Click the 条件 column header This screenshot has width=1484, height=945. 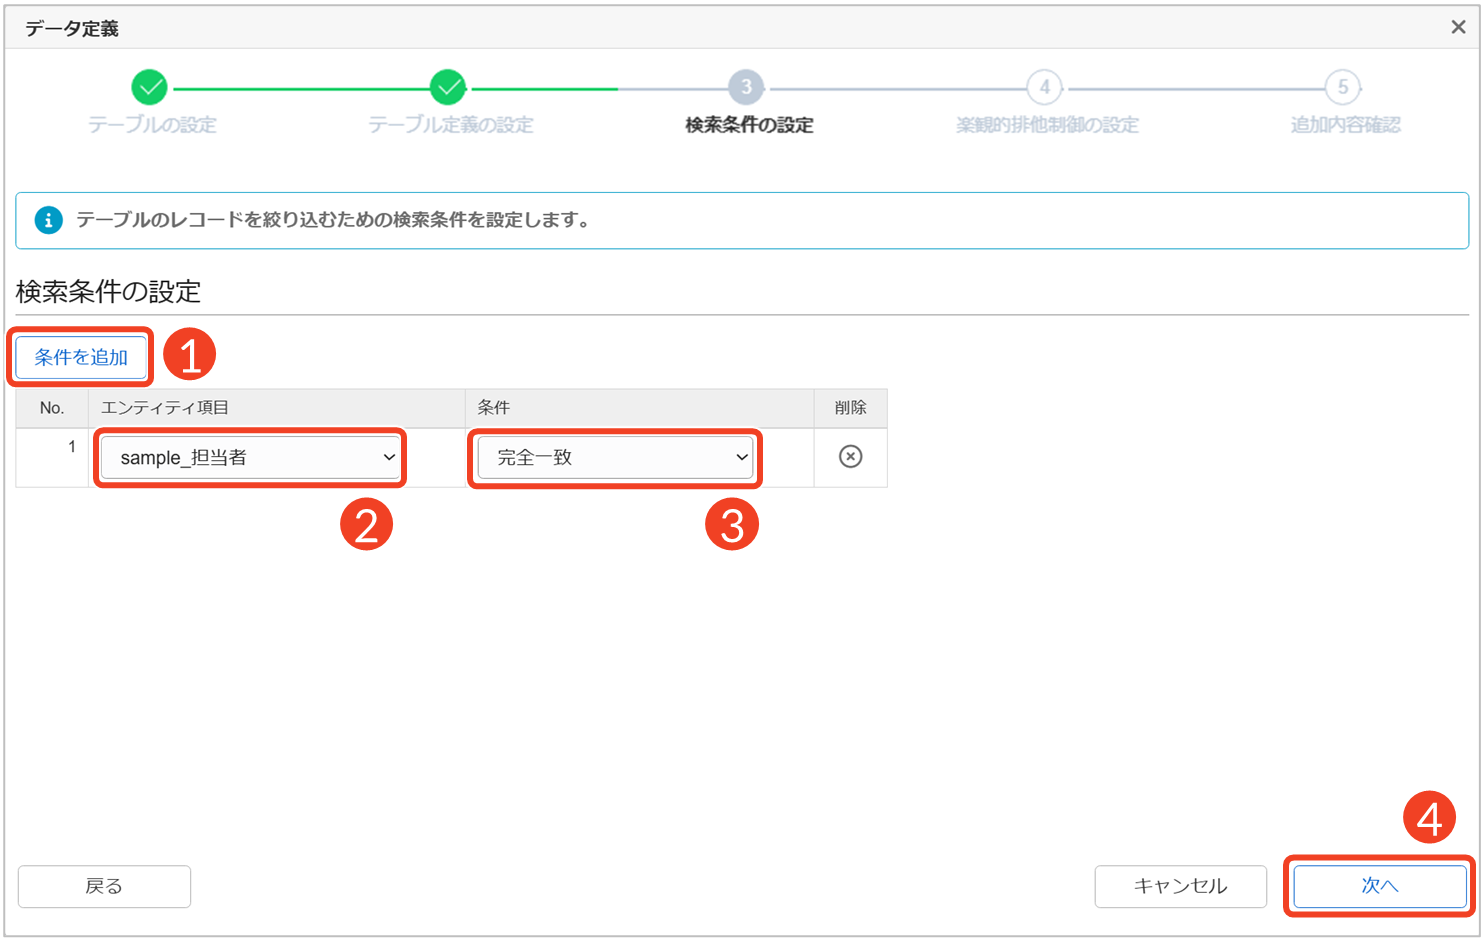pyautogui.click(x=494, y=408)
